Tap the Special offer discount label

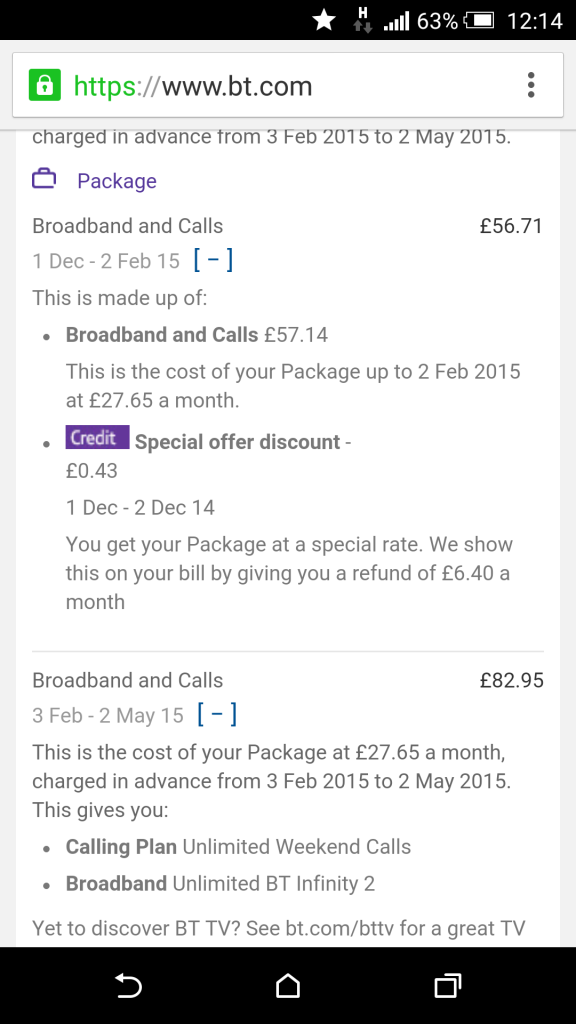238,442
